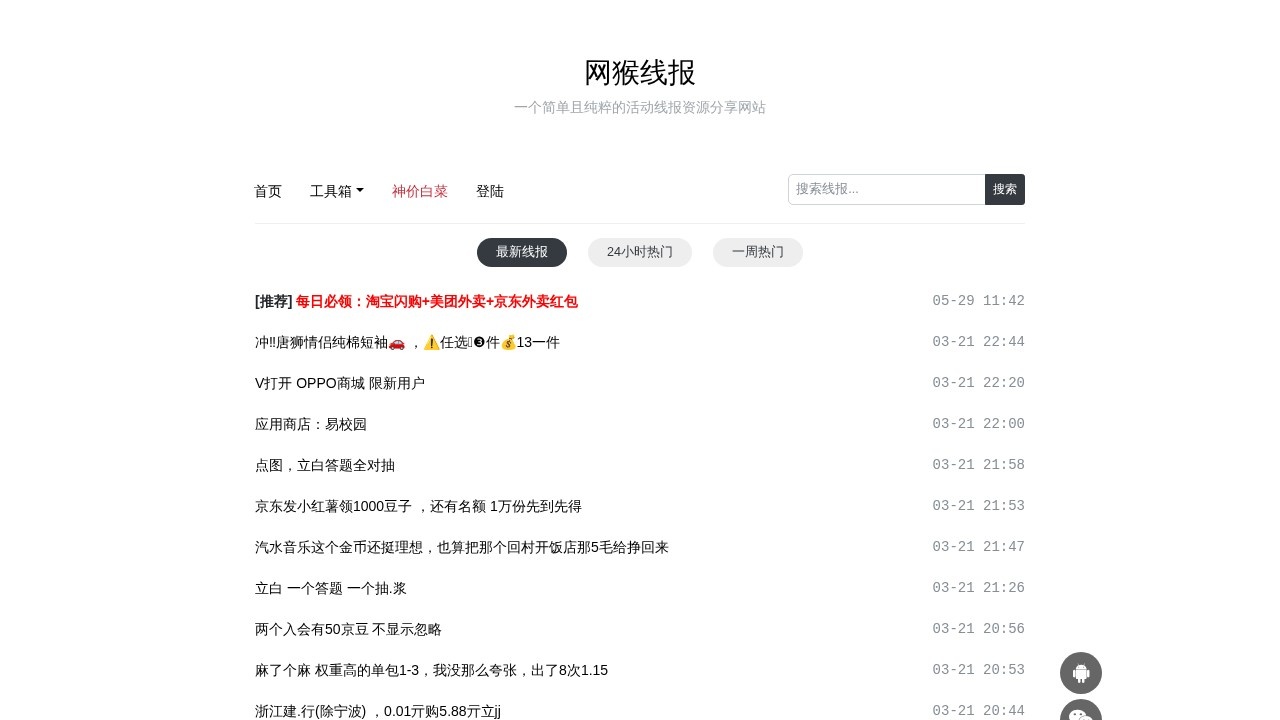Switch to the 一周热门 tab

[757, 252]
